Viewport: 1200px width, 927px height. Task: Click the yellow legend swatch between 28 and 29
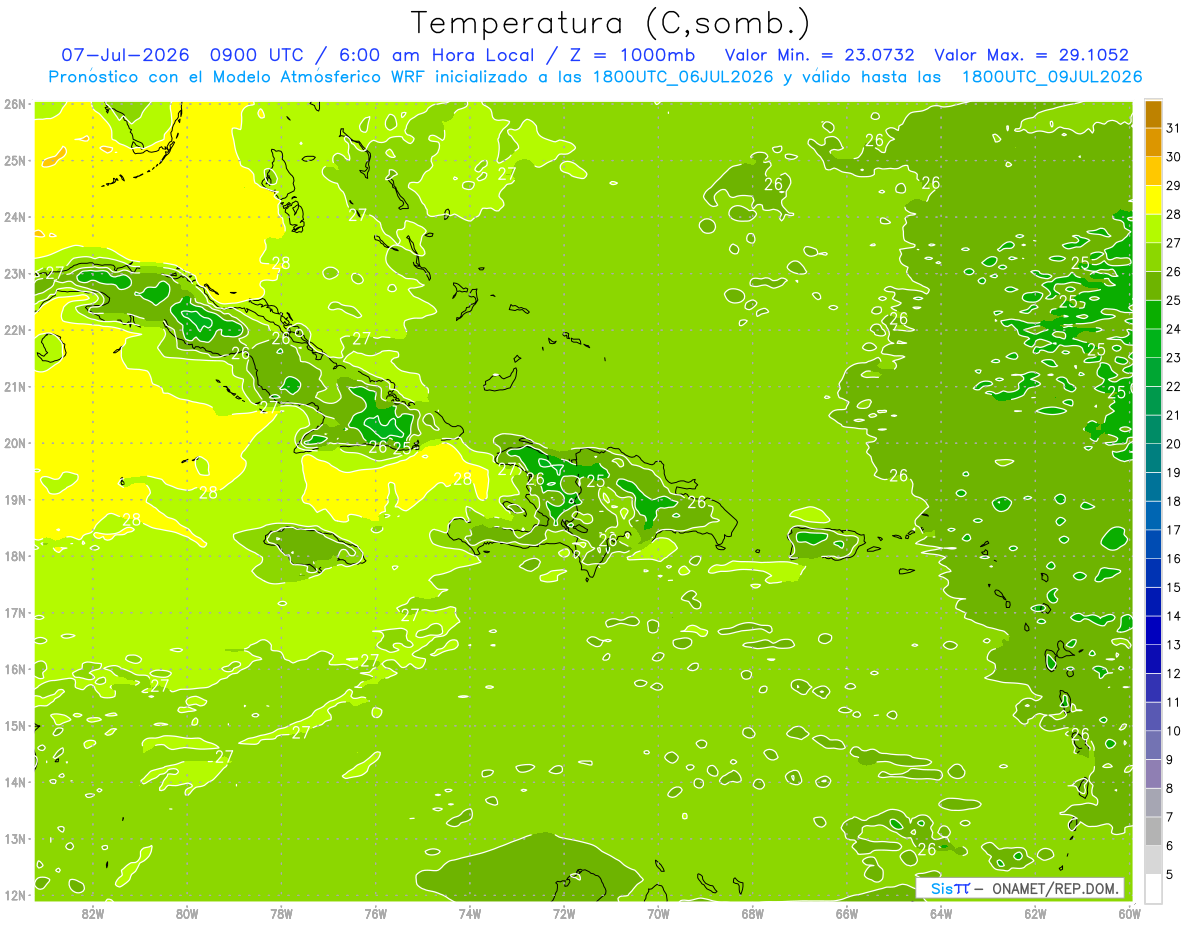tap(1153, 200)
